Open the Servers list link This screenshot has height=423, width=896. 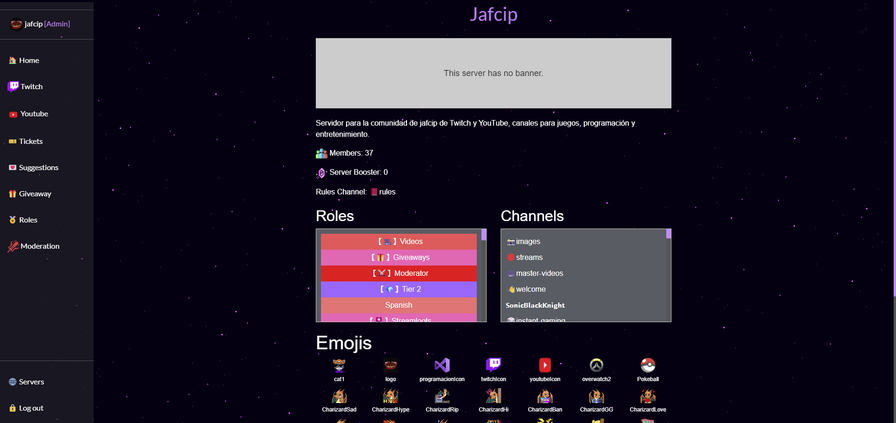coord(30,382)
